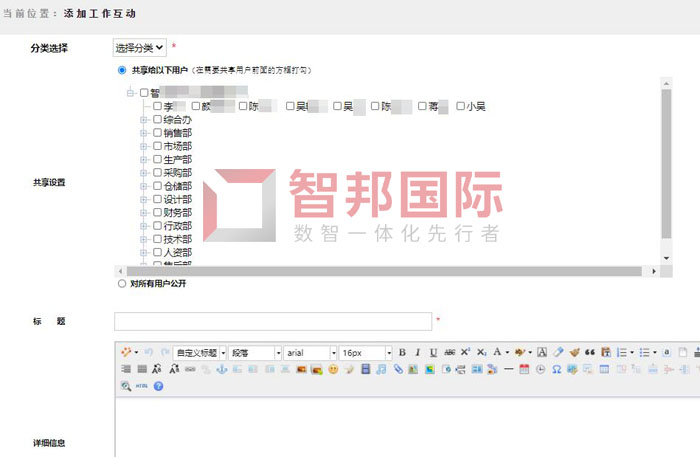Open the ordered list style arrow
The width and height of the screenshot is (700, 457).
(x=632, y=353)
